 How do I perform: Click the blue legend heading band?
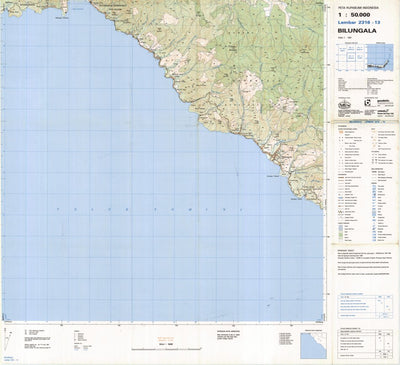[x=366, y=123]
